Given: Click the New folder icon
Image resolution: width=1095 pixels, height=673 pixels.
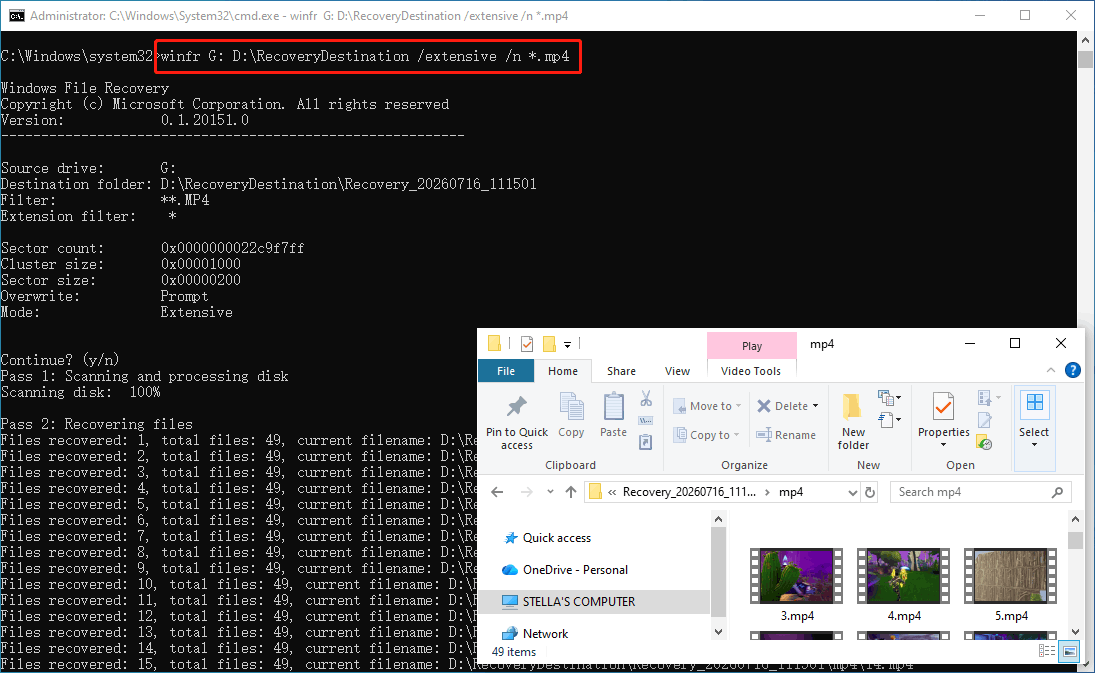Looking at the screenshot, I should 852,407.
